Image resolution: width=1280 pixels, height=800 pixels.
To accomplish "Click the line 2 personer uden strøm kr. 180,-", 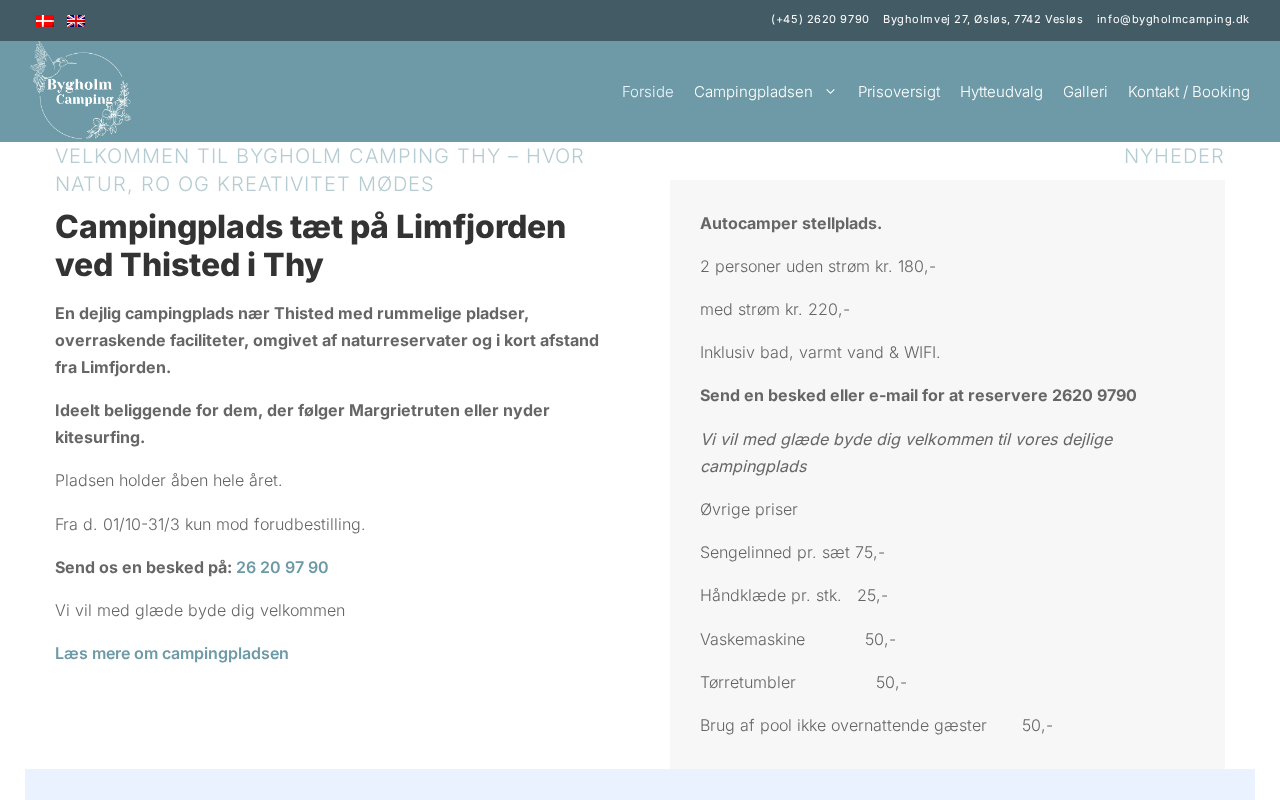I will click(x=818, y=267).
